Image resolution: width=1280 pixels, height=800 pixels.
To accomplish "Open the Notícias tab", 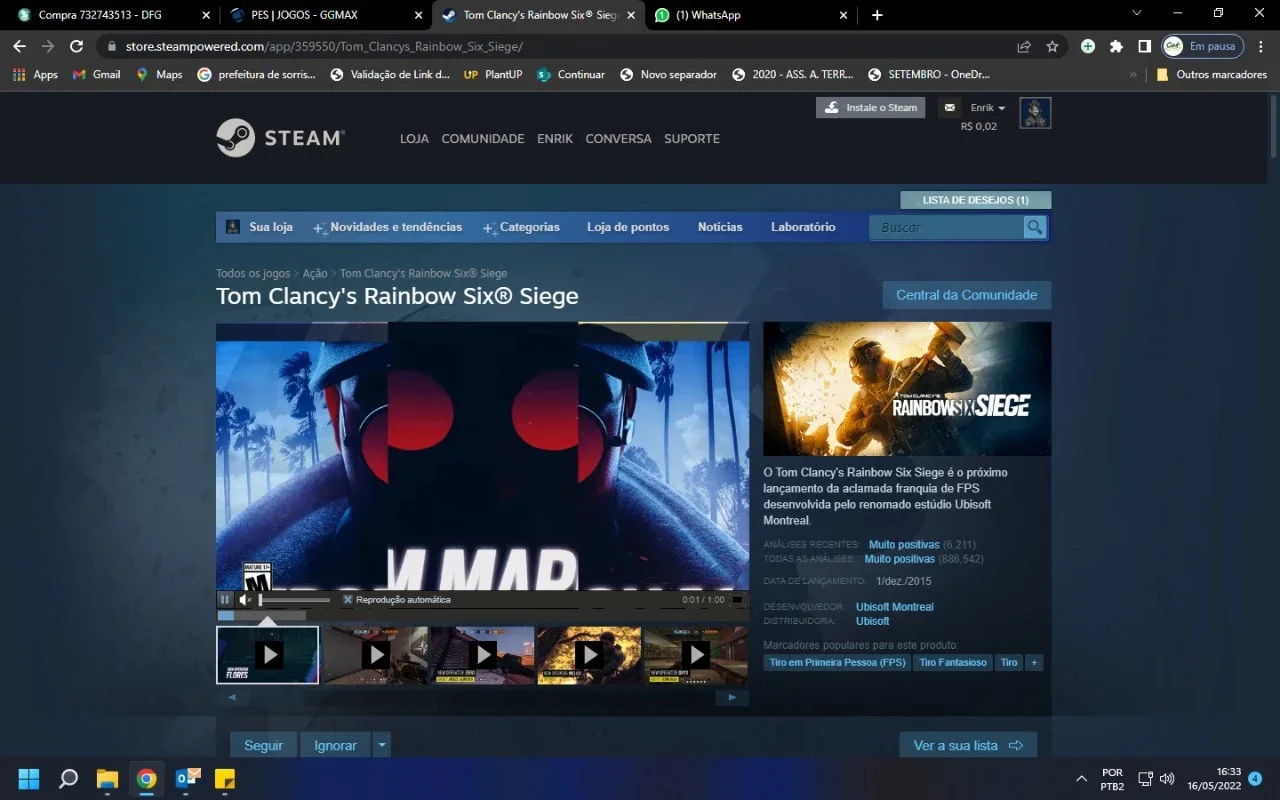I will tap(720, 227).
